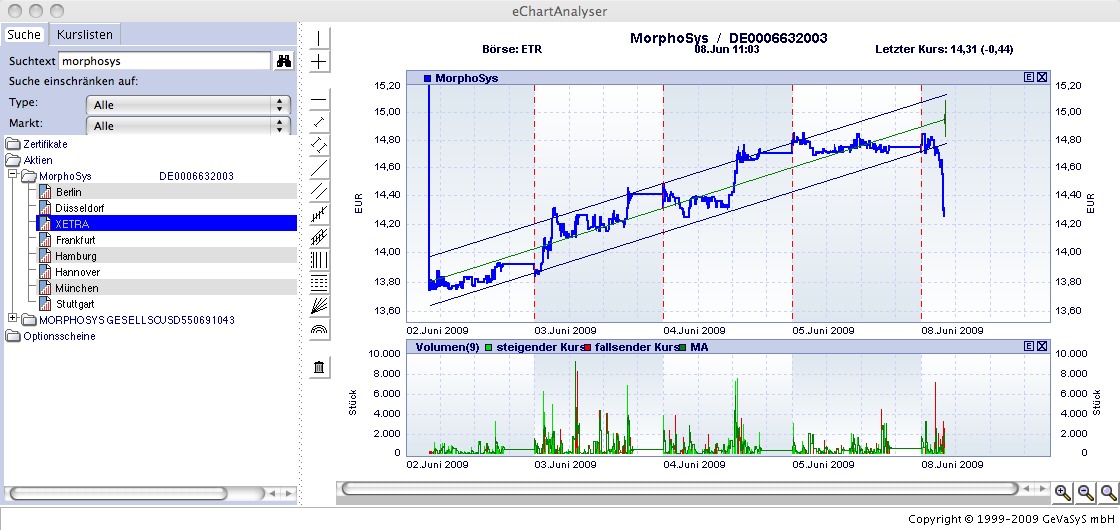1120x530 pixels.
Task: Select the crosshair cursor tool
Action: point(319,61)
